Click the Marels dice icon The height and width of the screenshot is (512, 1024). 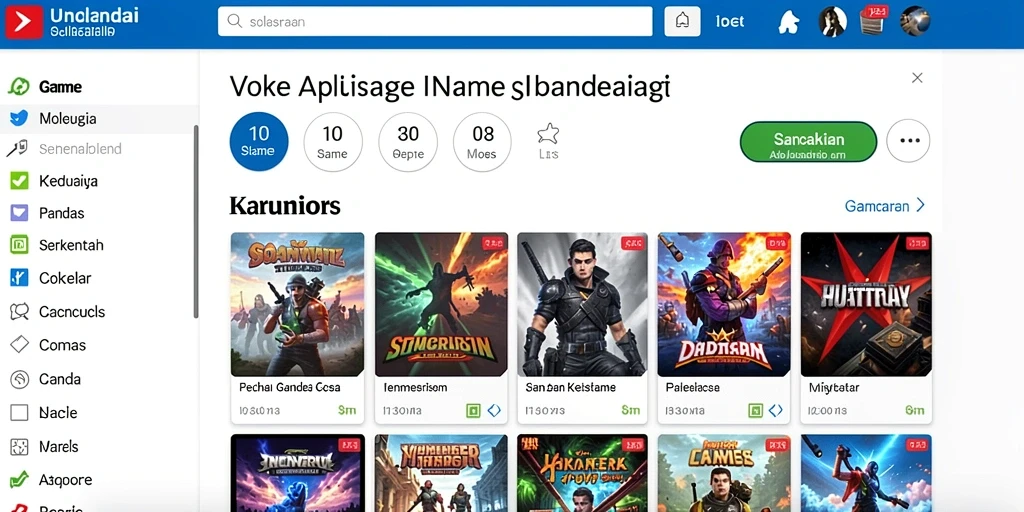click(20, 447)
